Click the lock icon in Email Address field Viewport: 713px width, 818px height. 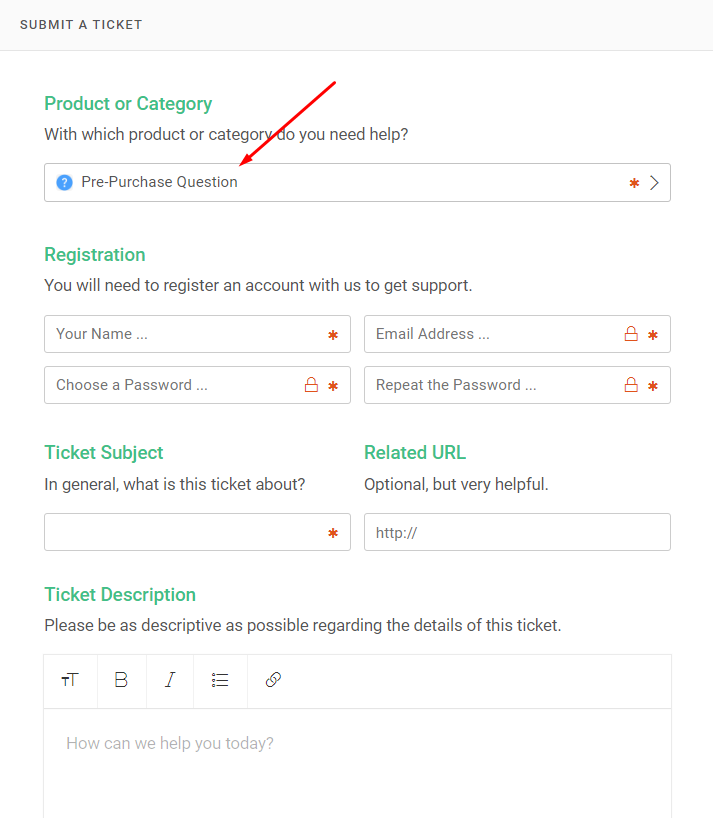(631, 334)
